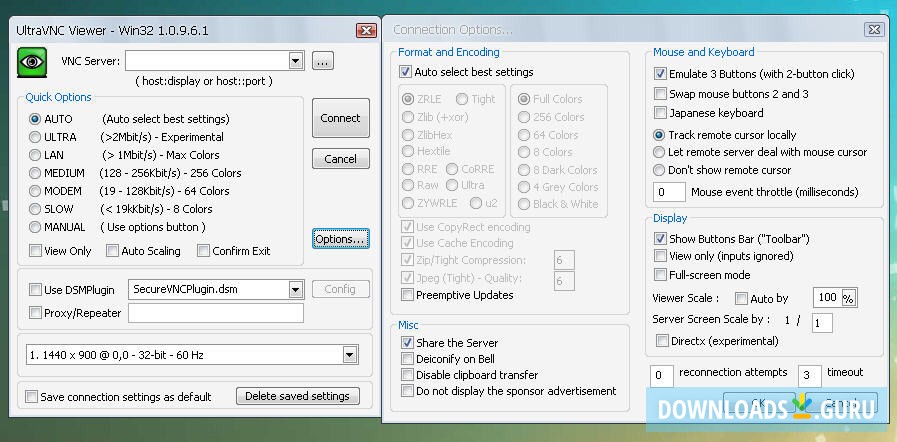
Task: Select the Hextile encoding option
Action: click(x=408, y=152)
